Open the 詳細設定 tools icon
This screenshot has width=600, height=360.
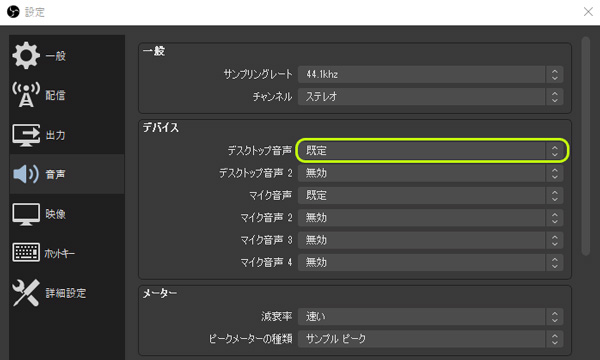(26, 293)
